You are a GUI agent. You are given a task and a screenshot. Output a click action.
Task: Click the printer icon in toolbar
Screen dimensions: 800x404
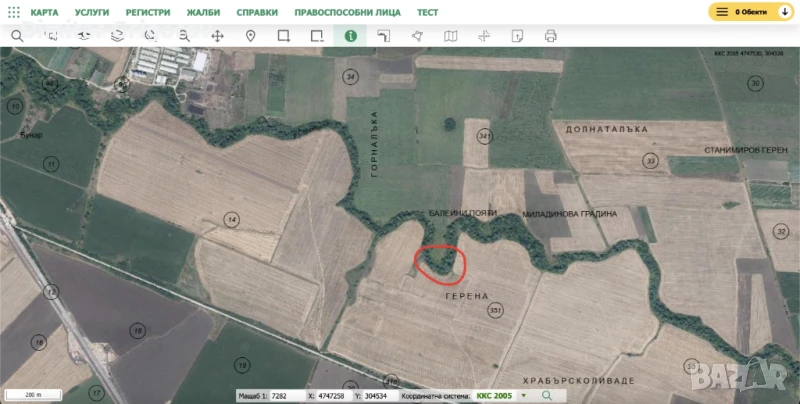[550, 35]
